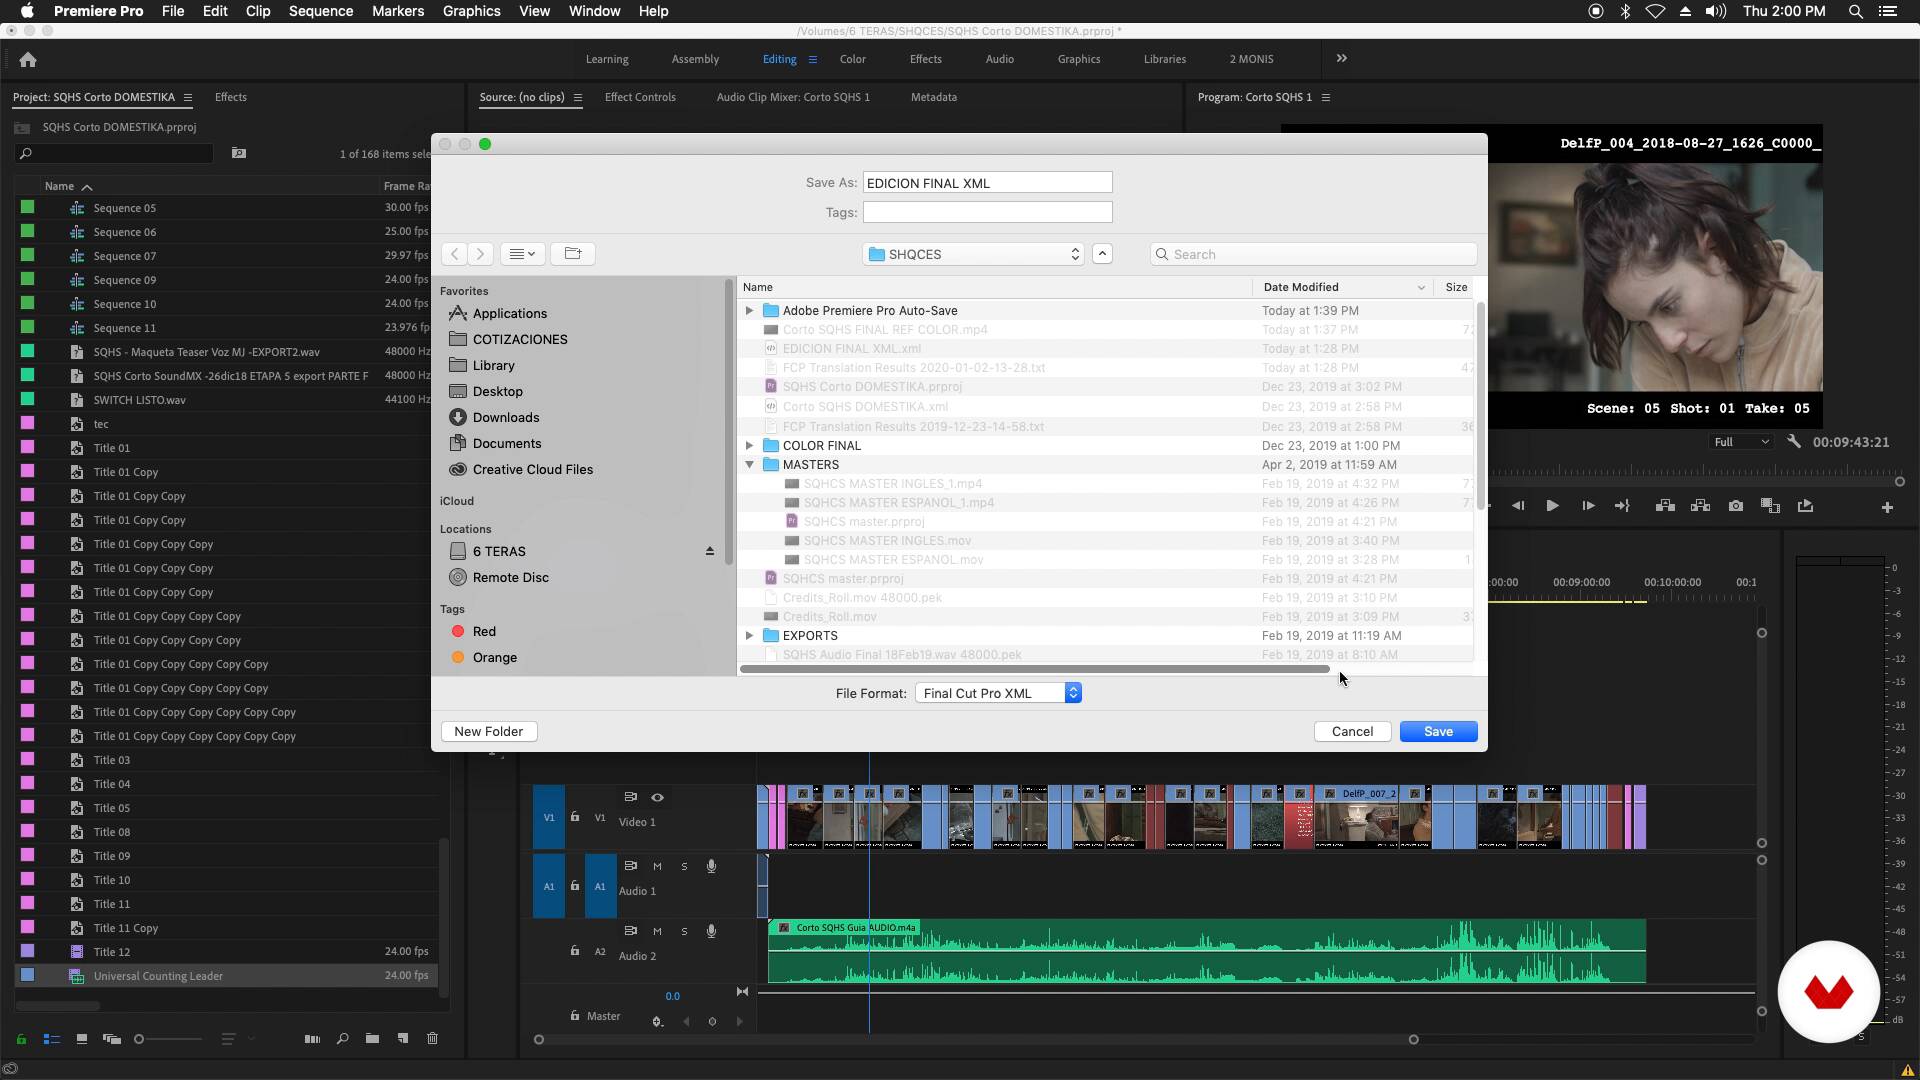Switch Project panel to icon view
1920x1080 pixels.
click(82, 1039)
